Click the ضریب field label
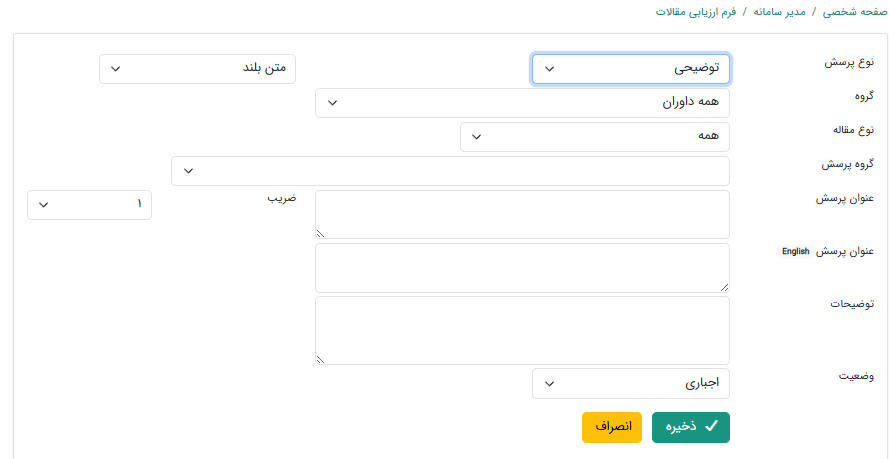889x459 pixels. point(281,198)
